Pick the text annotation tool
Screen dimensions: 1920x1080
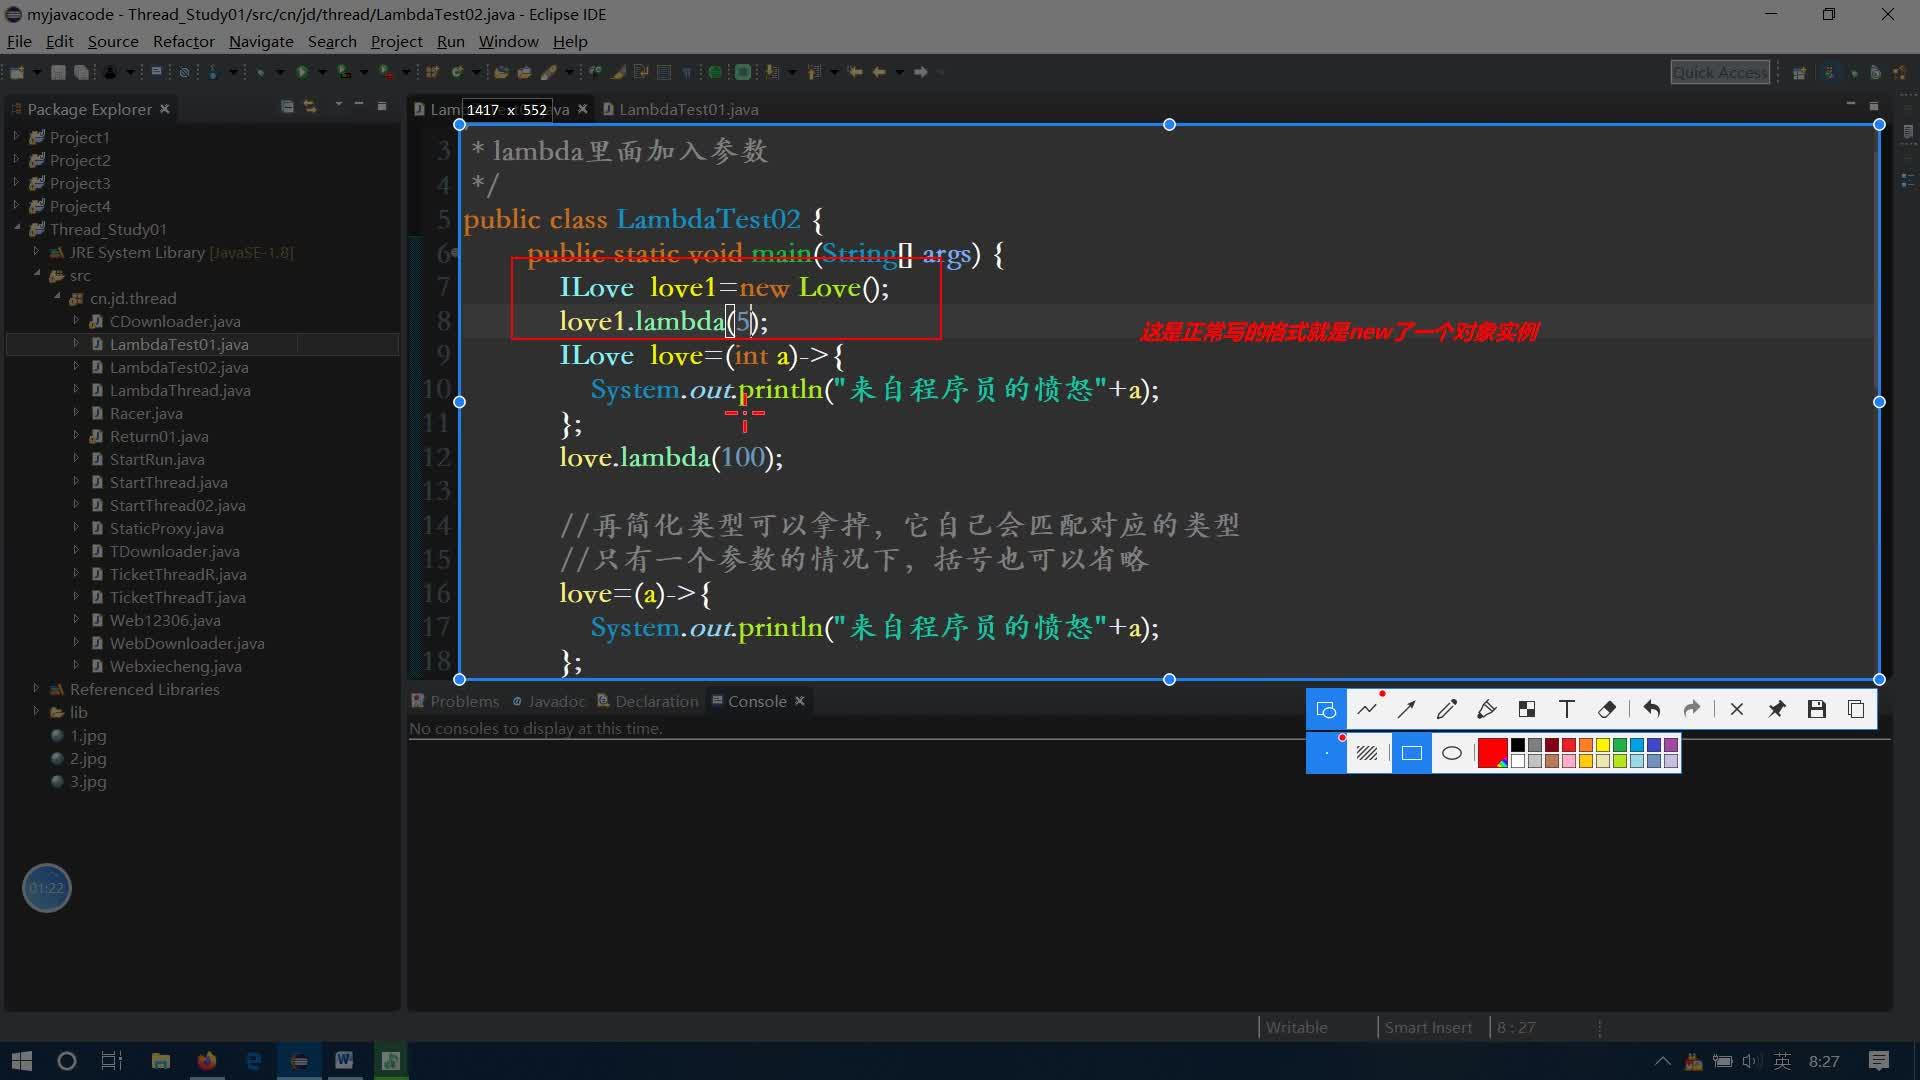[1566, 710]
